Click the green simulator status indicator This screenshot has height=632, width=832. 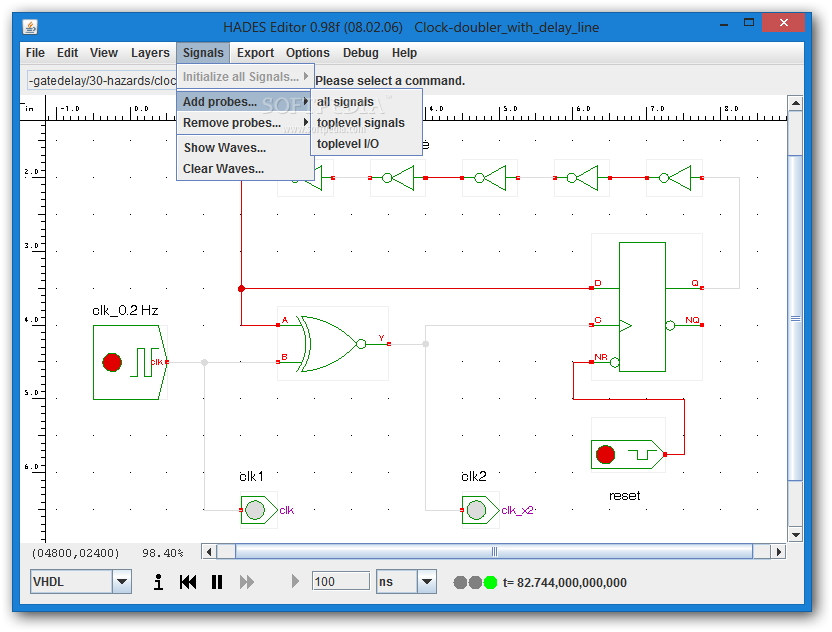[490, 583]
